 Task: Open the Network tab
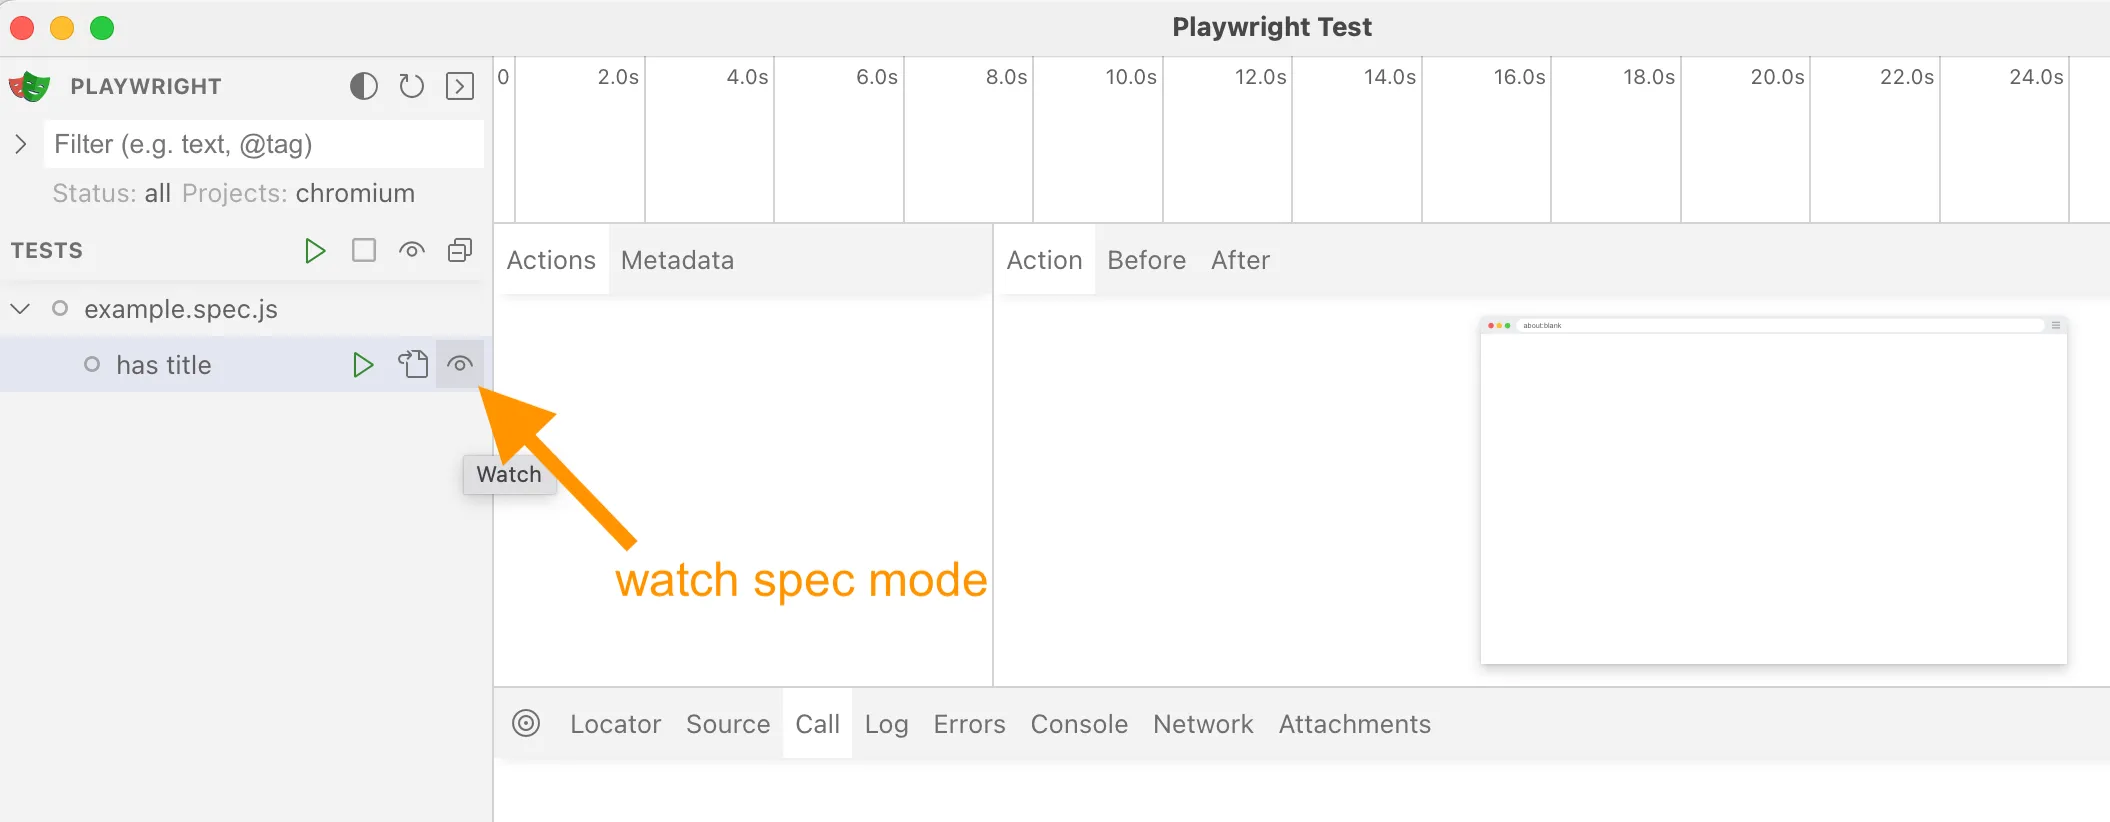tap(1202, 724)
